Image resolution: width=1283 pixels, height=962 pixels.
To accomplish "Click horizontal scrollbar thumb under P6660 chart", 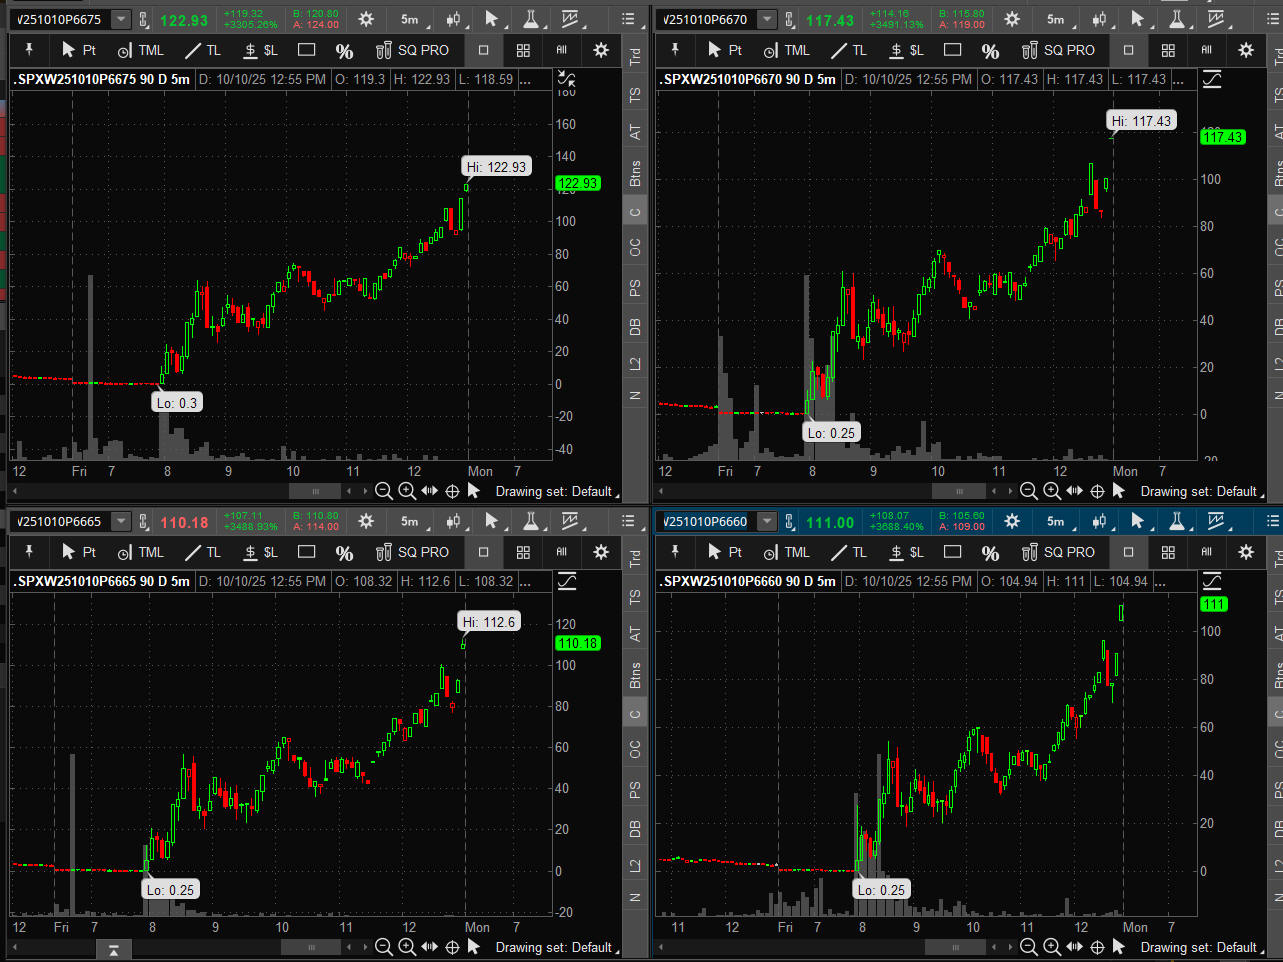I will pos(955,947).
